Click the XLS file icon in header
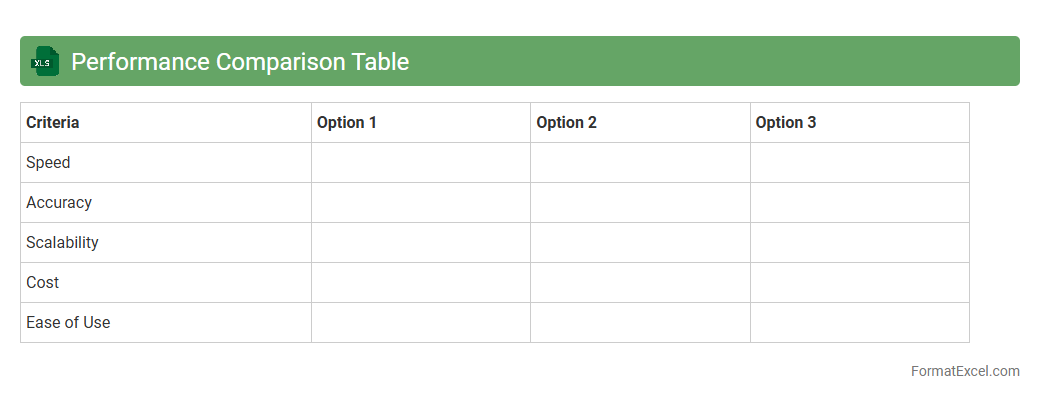This screenshot has height=400, width=1040. (x=45, y=61)
